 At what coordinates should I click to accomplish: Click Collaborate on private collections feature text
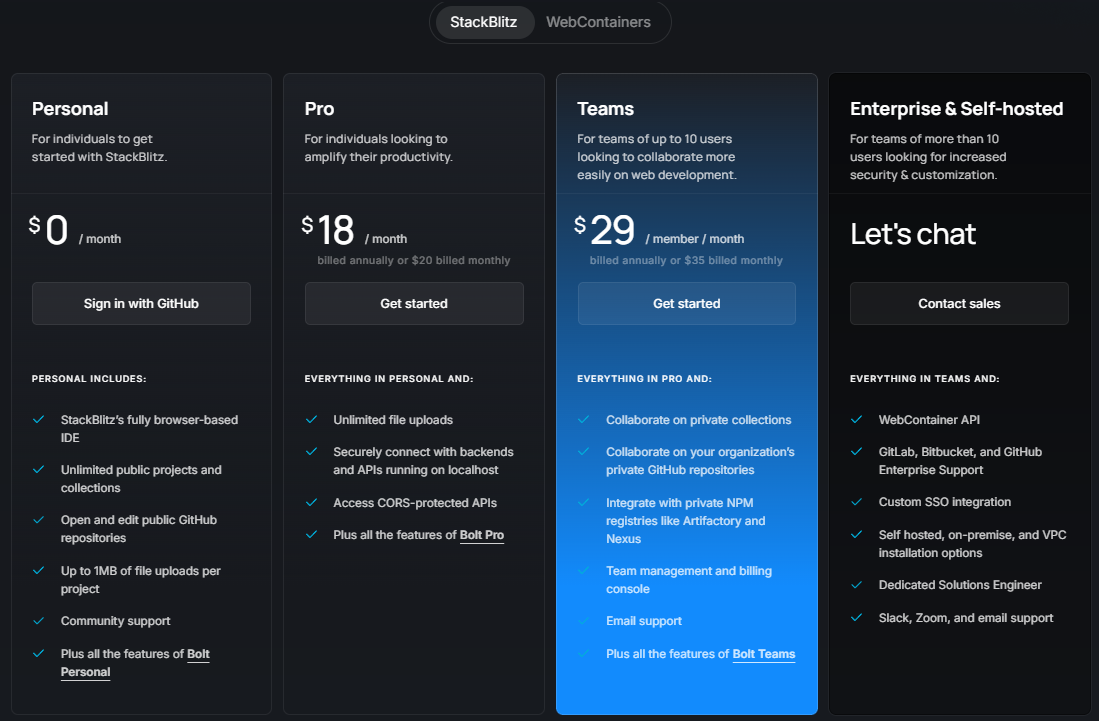point(699,420)
